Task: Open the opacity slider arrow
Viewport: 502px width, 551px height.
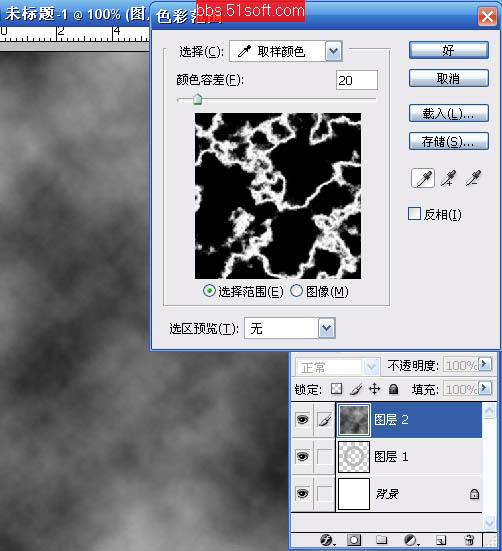Action: (x=485, y=364)
